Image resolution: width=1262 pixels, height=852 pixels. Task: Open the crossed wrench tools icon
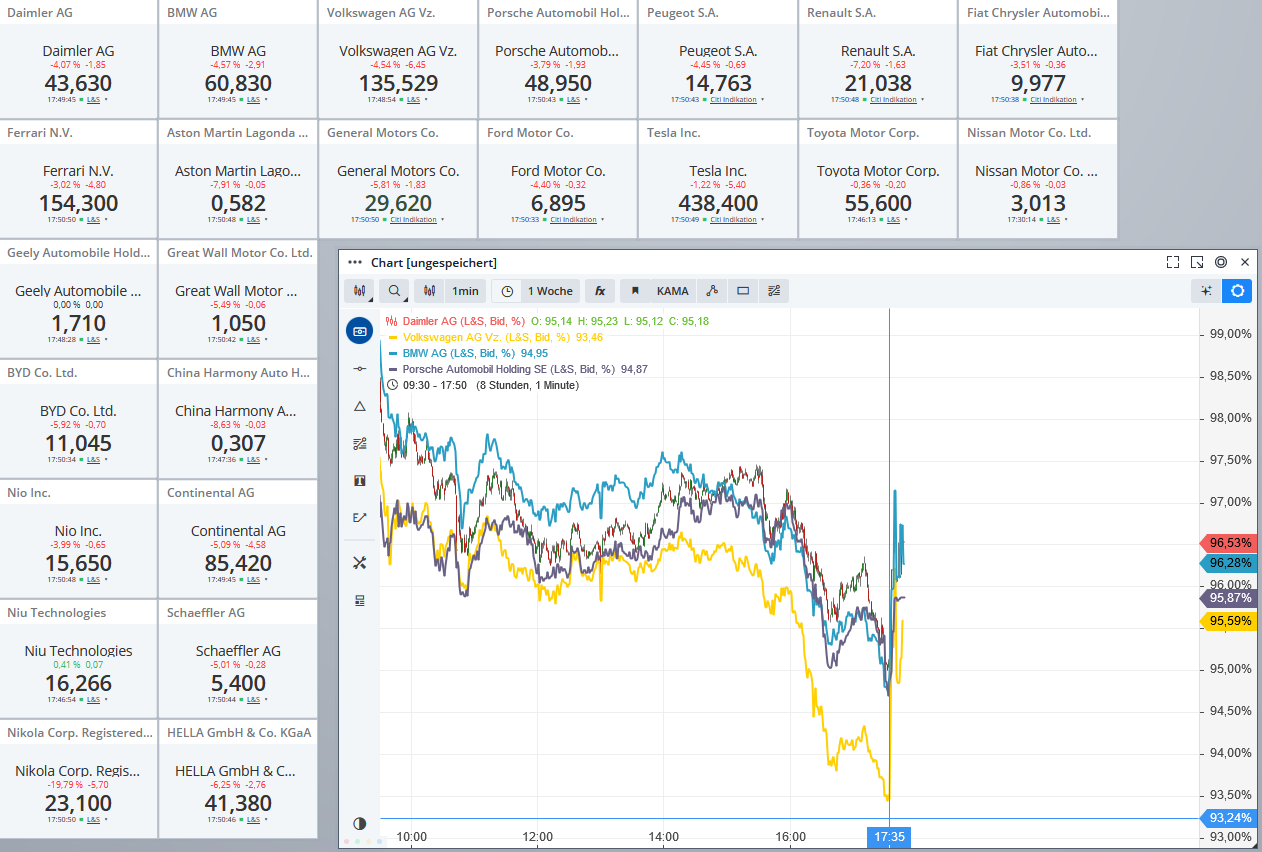click(360, 563)
